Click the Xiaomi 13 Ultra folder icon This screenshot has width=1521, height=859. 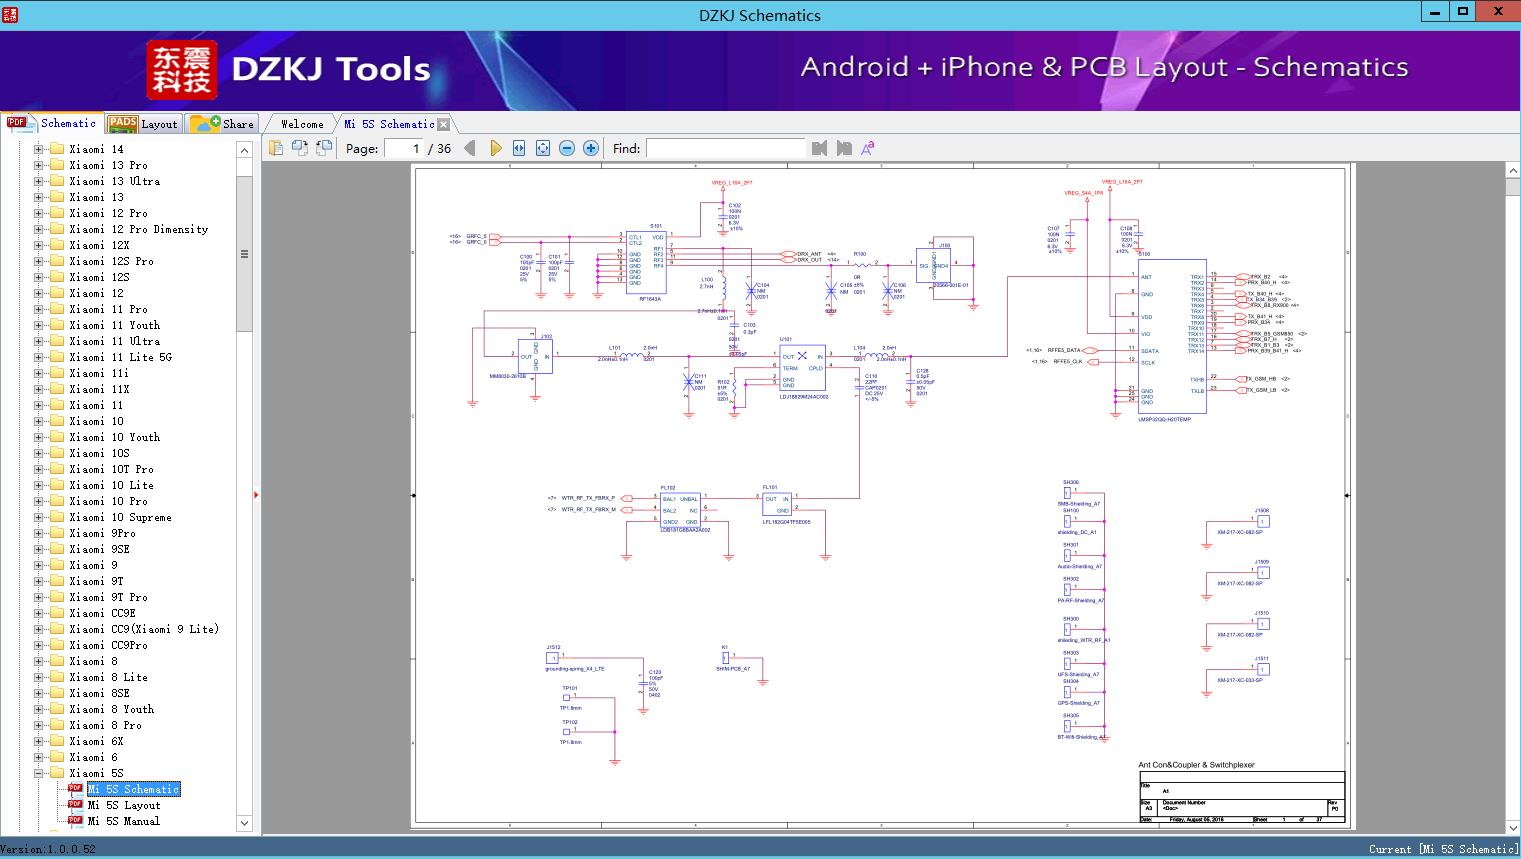coord(57,181)
